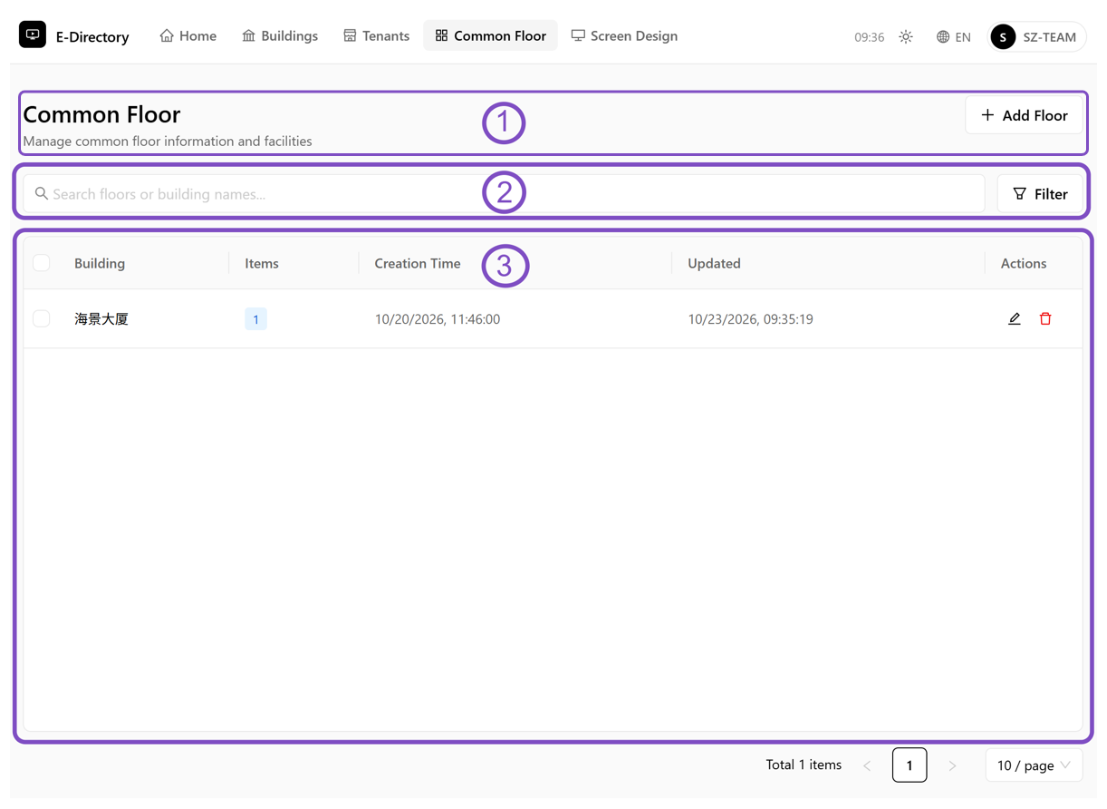Screen dimensions: 1107x809
Task: Toggle the sun light/dark theme icon
Action: (906, 37)
